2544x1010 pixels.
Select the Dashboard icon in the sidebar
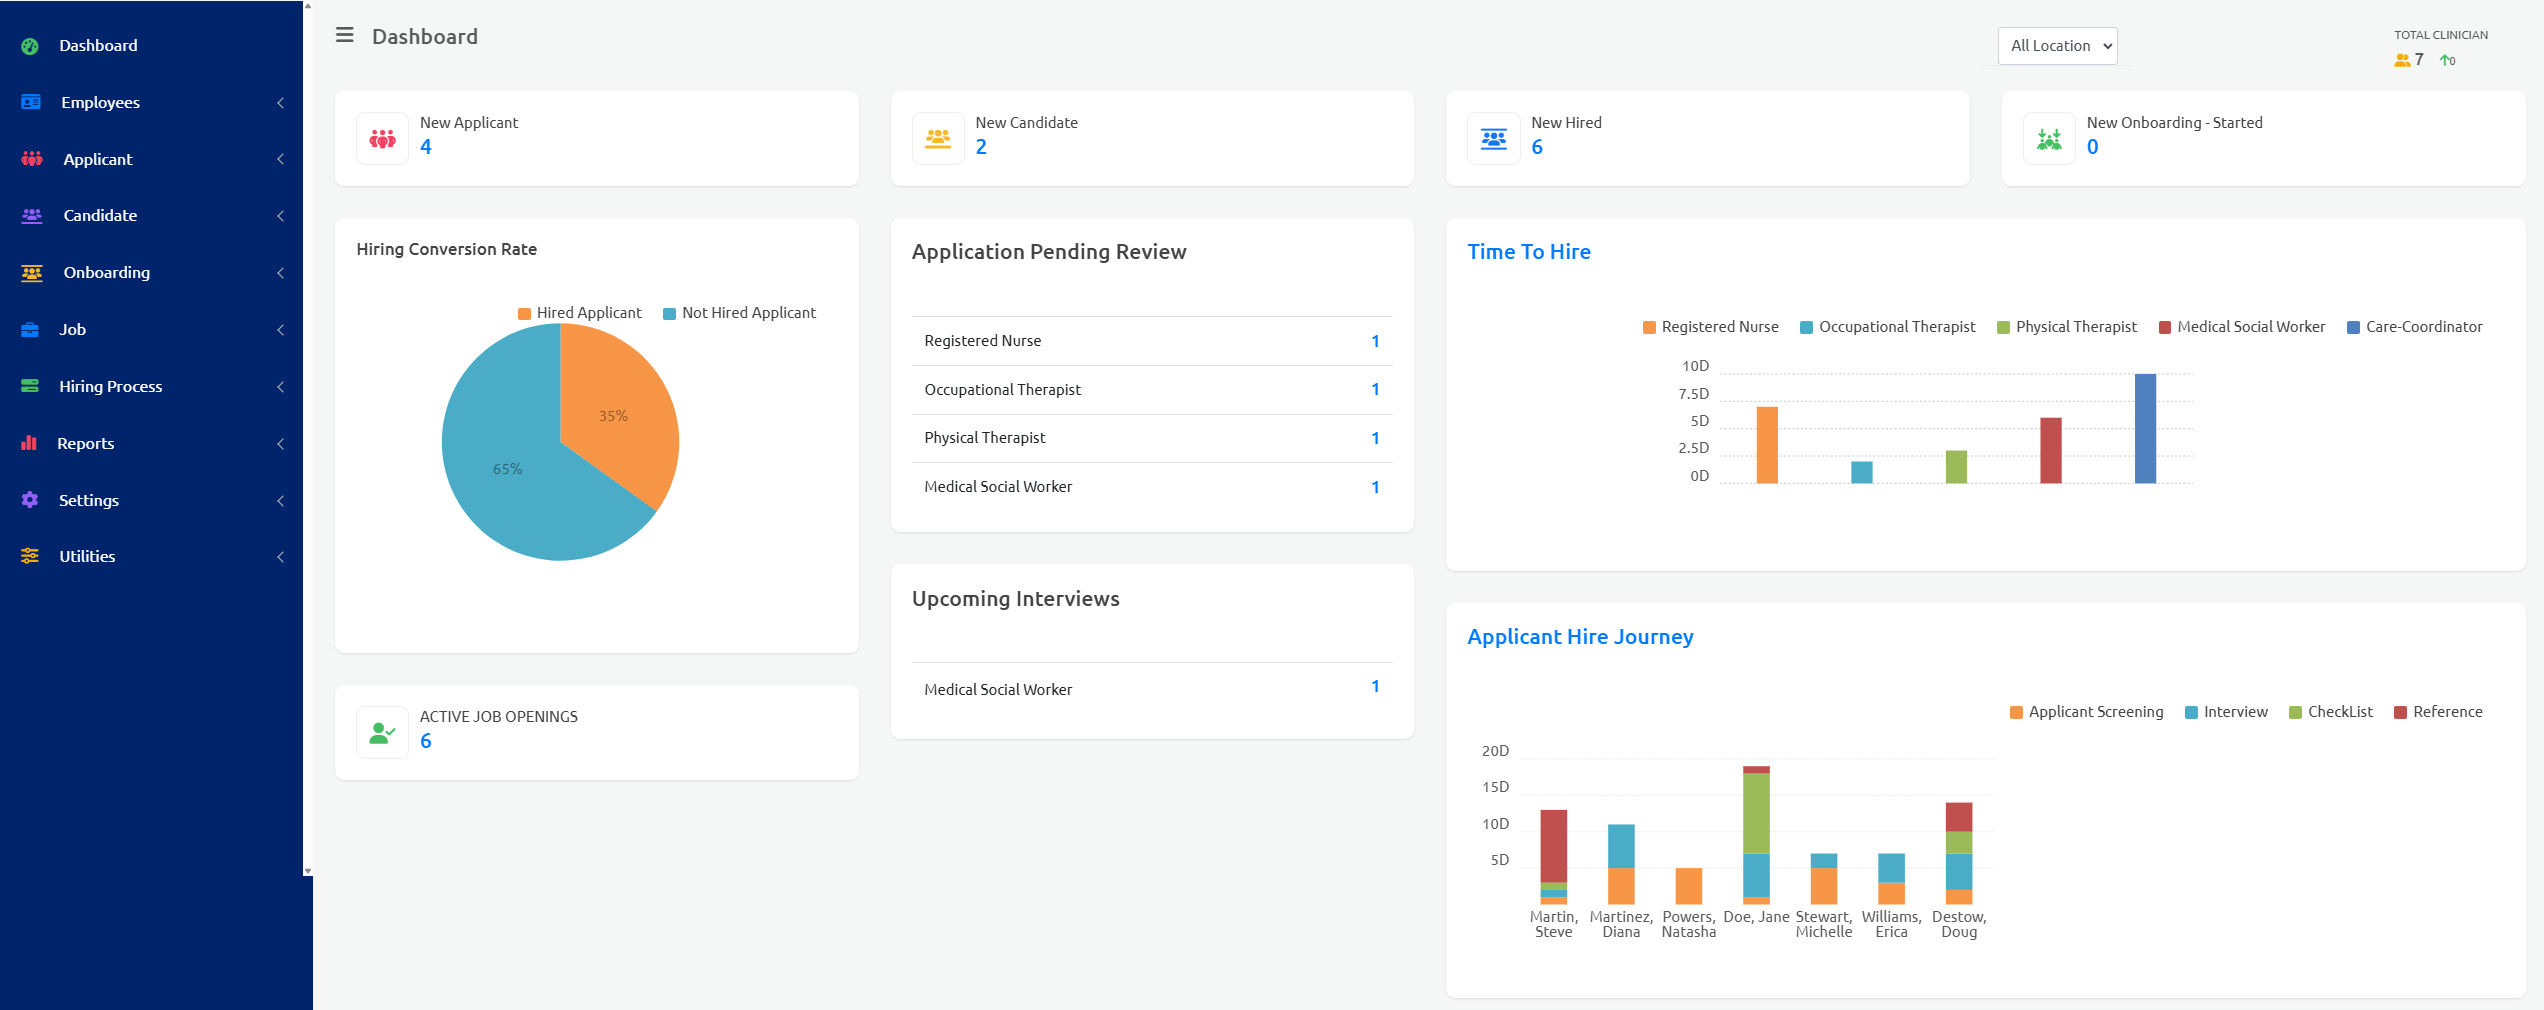click(x=29, y=45)
